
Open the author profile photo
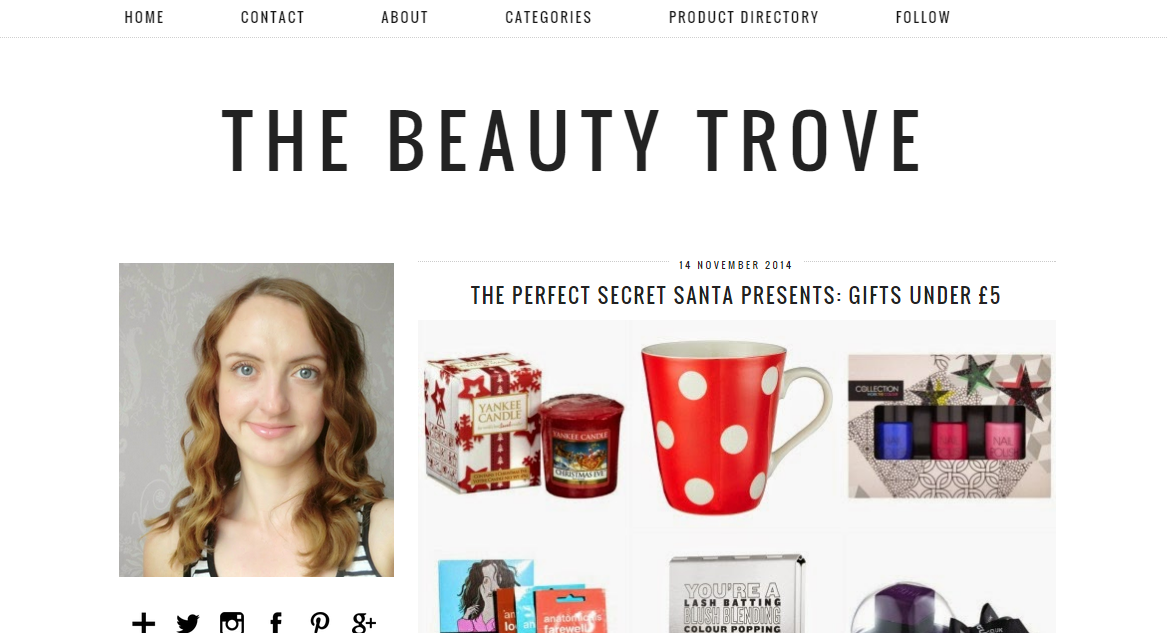click(256, 419)
